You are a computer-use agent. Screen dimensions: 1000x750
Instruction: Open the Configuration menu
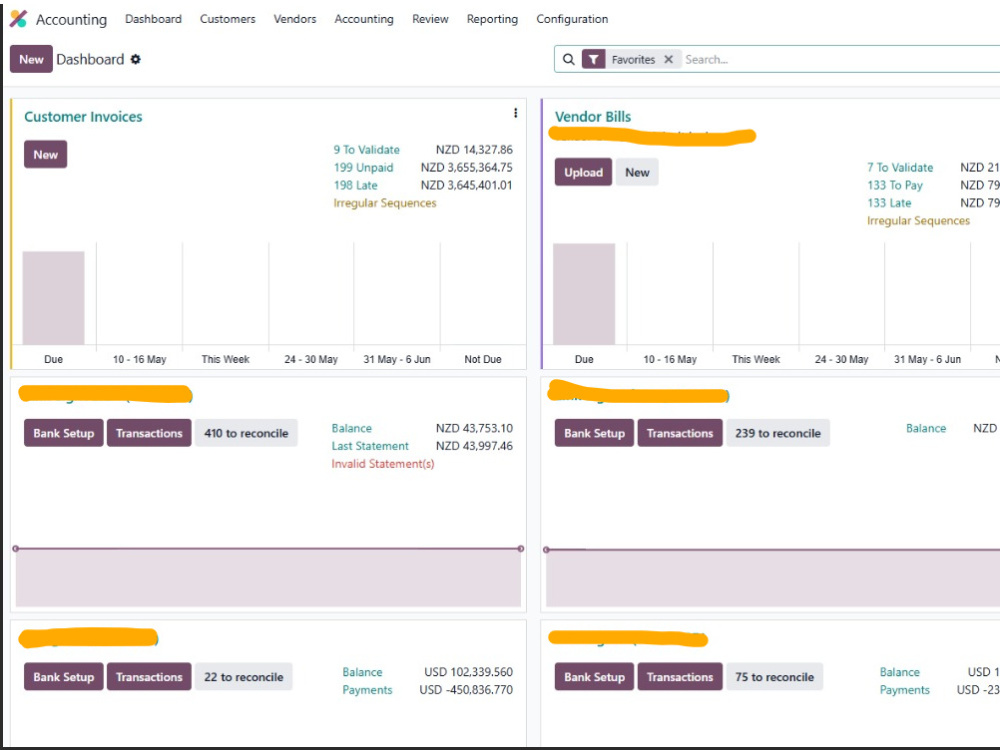click(572, 19)
